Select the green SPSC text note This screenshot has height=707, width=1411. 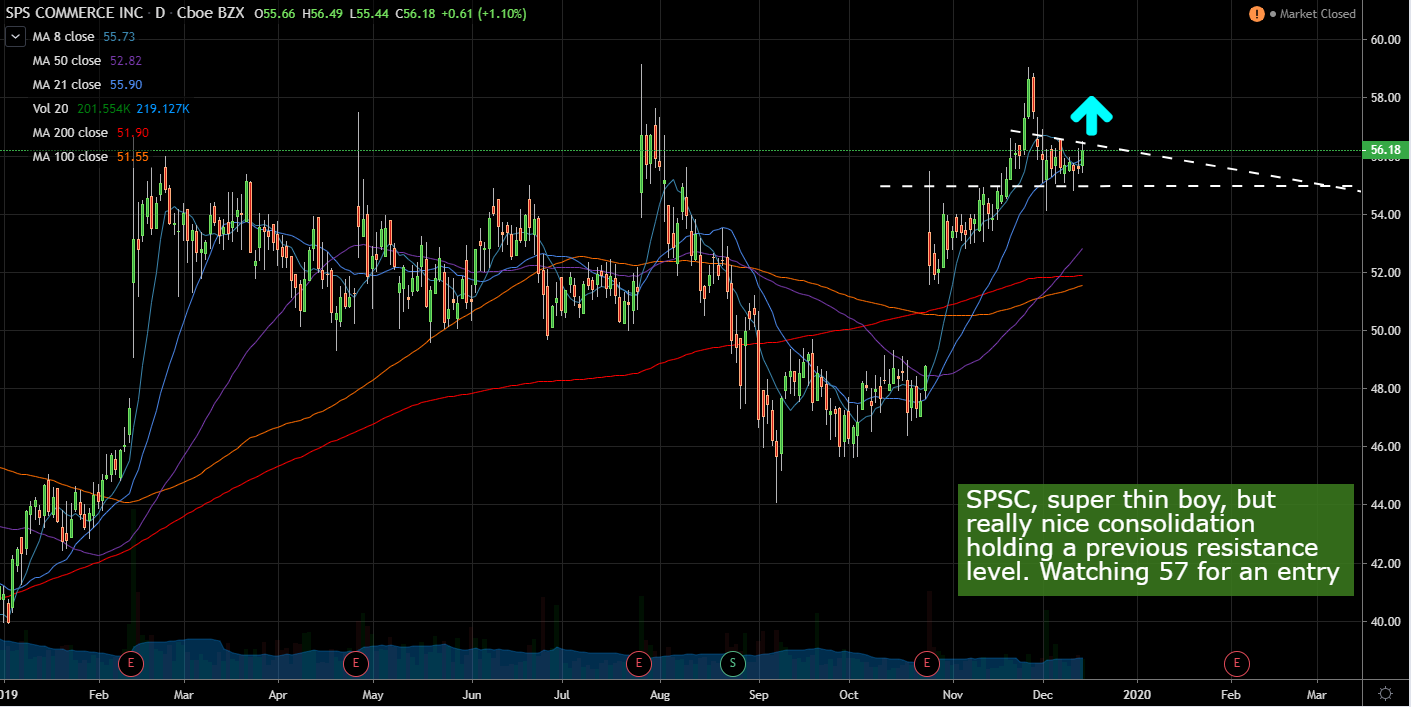(1155, 540)
